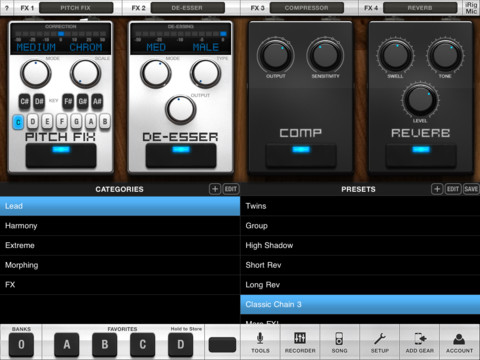Load the Twins preset
The image size is (480, 360).
click(360, 206)
